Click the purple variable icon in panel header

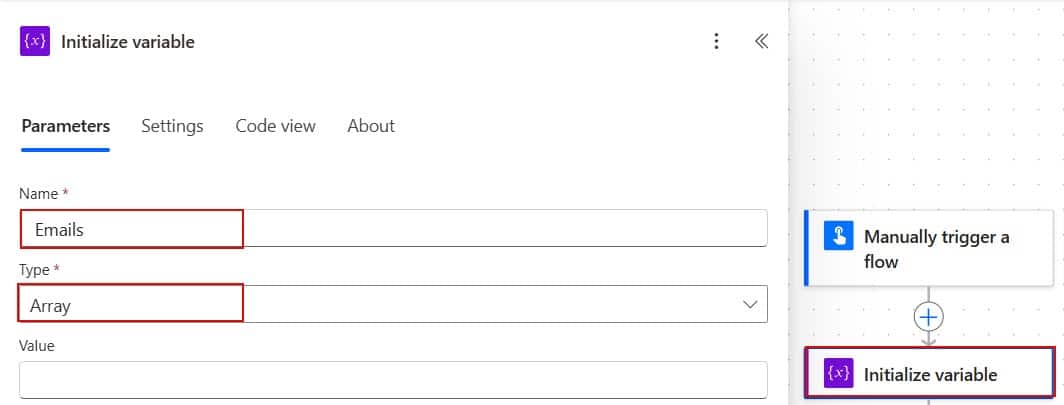click(36, 41)
